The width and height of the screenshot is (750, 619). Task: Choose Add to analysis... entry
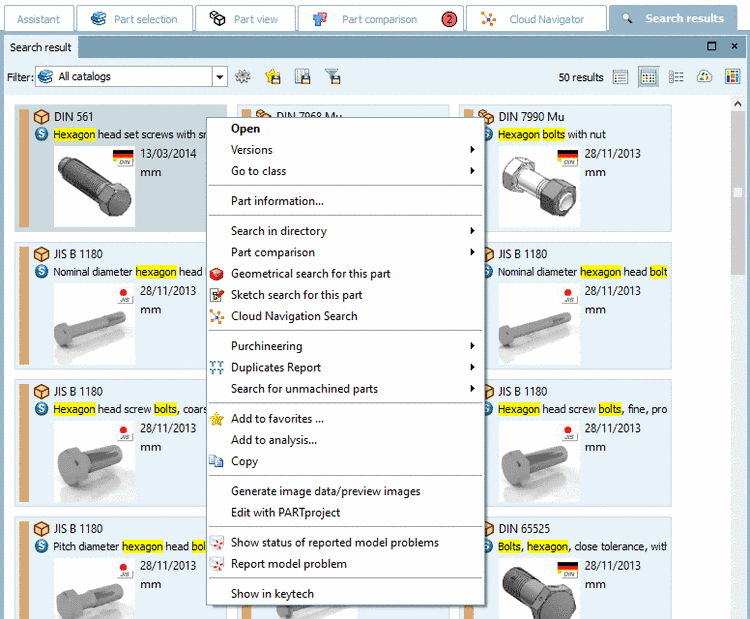[346, 440]
